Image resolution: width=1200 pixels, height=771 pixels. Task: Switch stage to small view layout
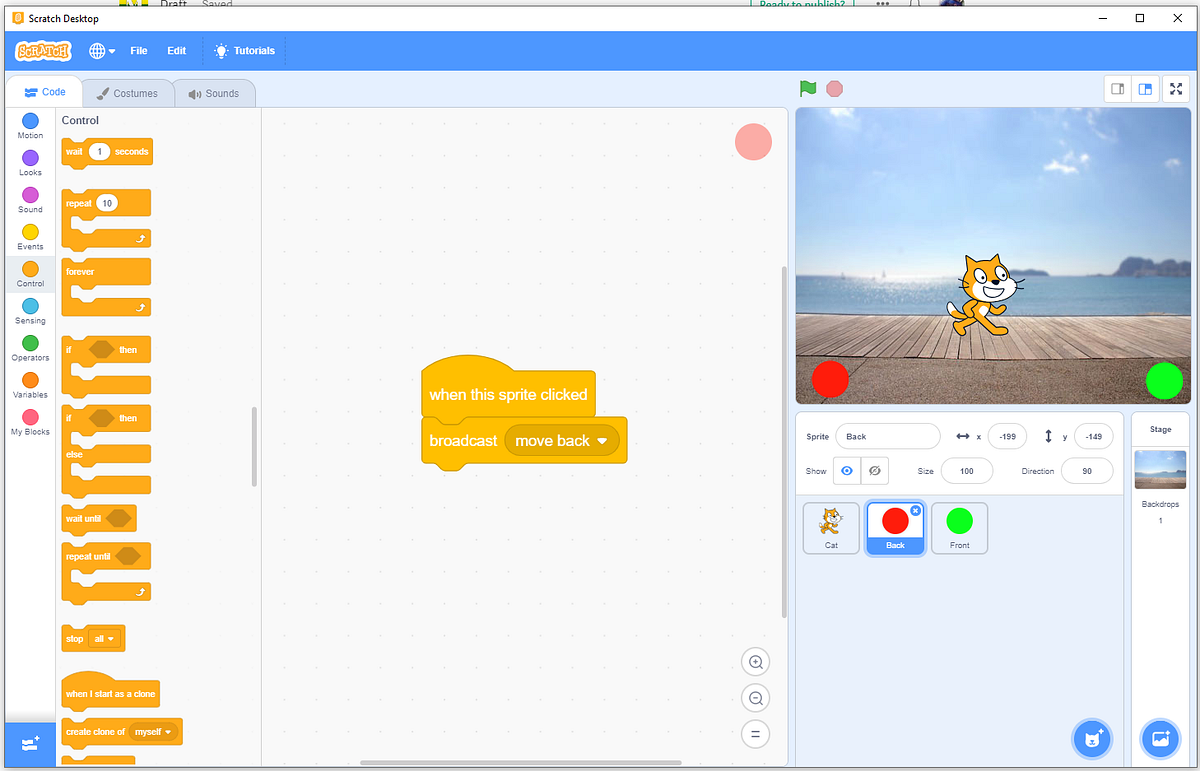[1117, 88]
